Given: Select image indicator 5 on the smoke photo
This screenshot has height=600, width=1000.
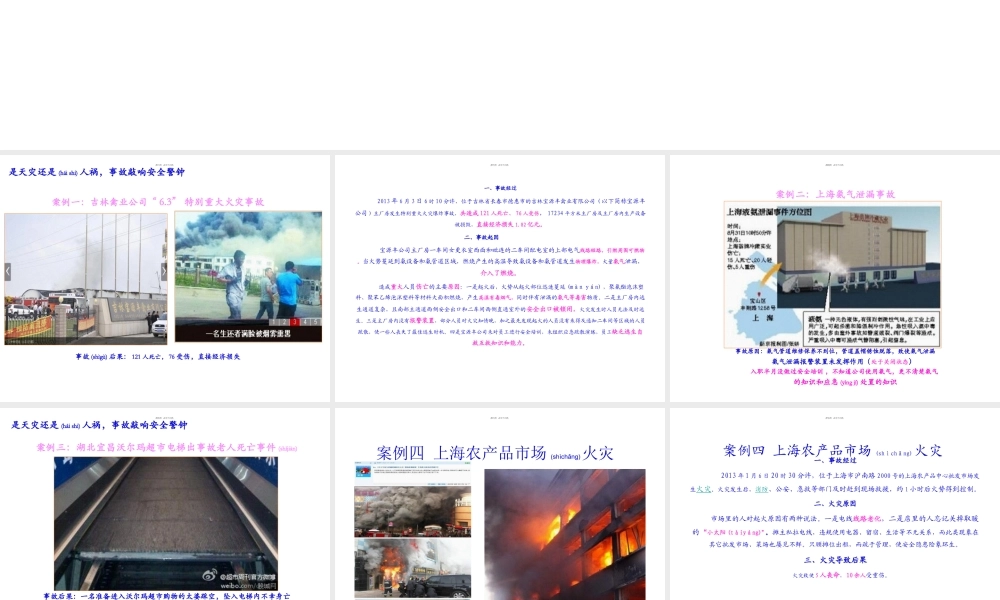Looking at the screenshot, I should coord(315,321).
